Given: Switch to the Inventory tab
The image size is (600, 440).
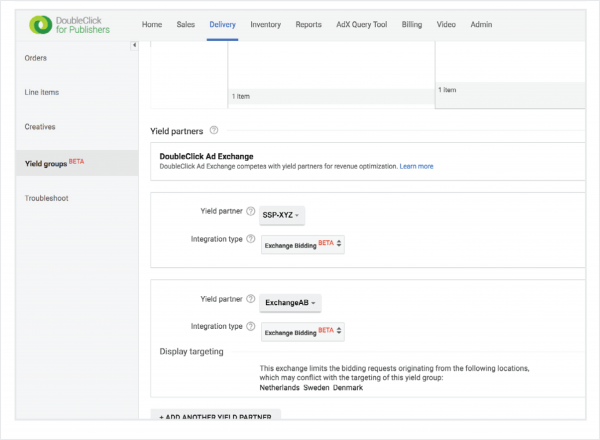Looking at the screenshot, I should [x=266, y=24].
